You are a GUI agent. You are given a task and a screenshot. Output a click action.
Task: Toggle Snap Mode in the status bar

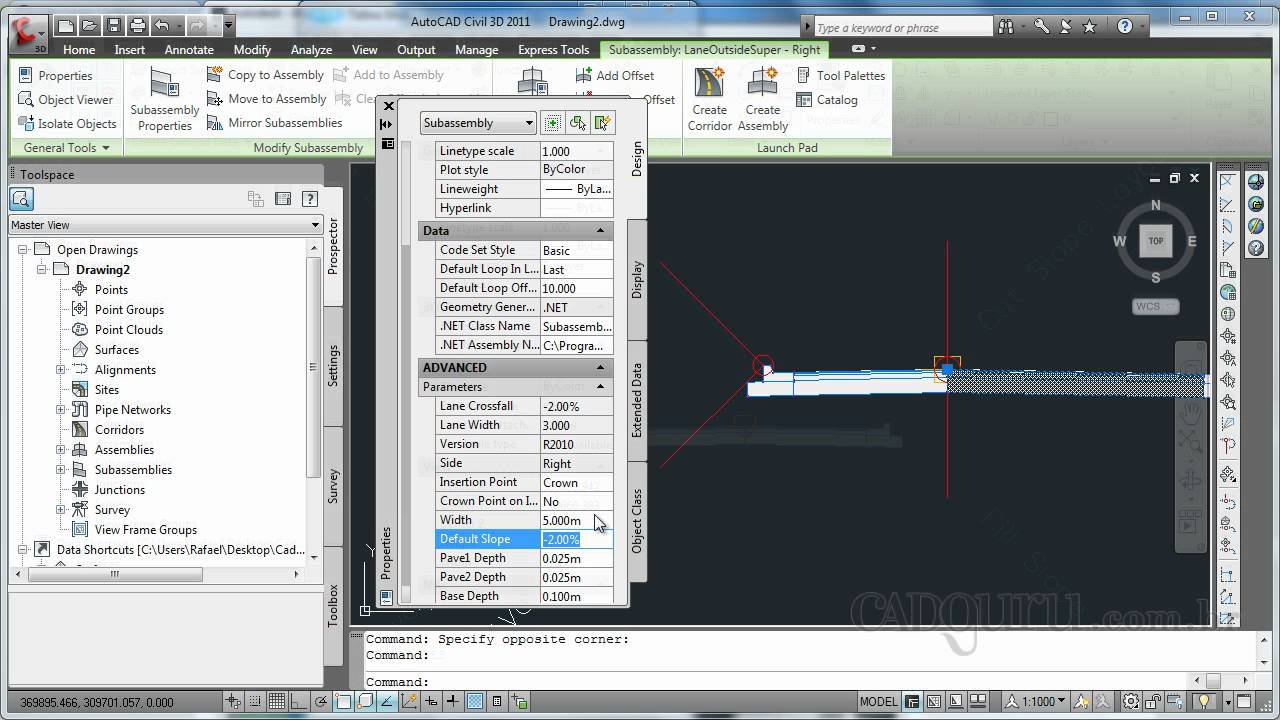256,702
